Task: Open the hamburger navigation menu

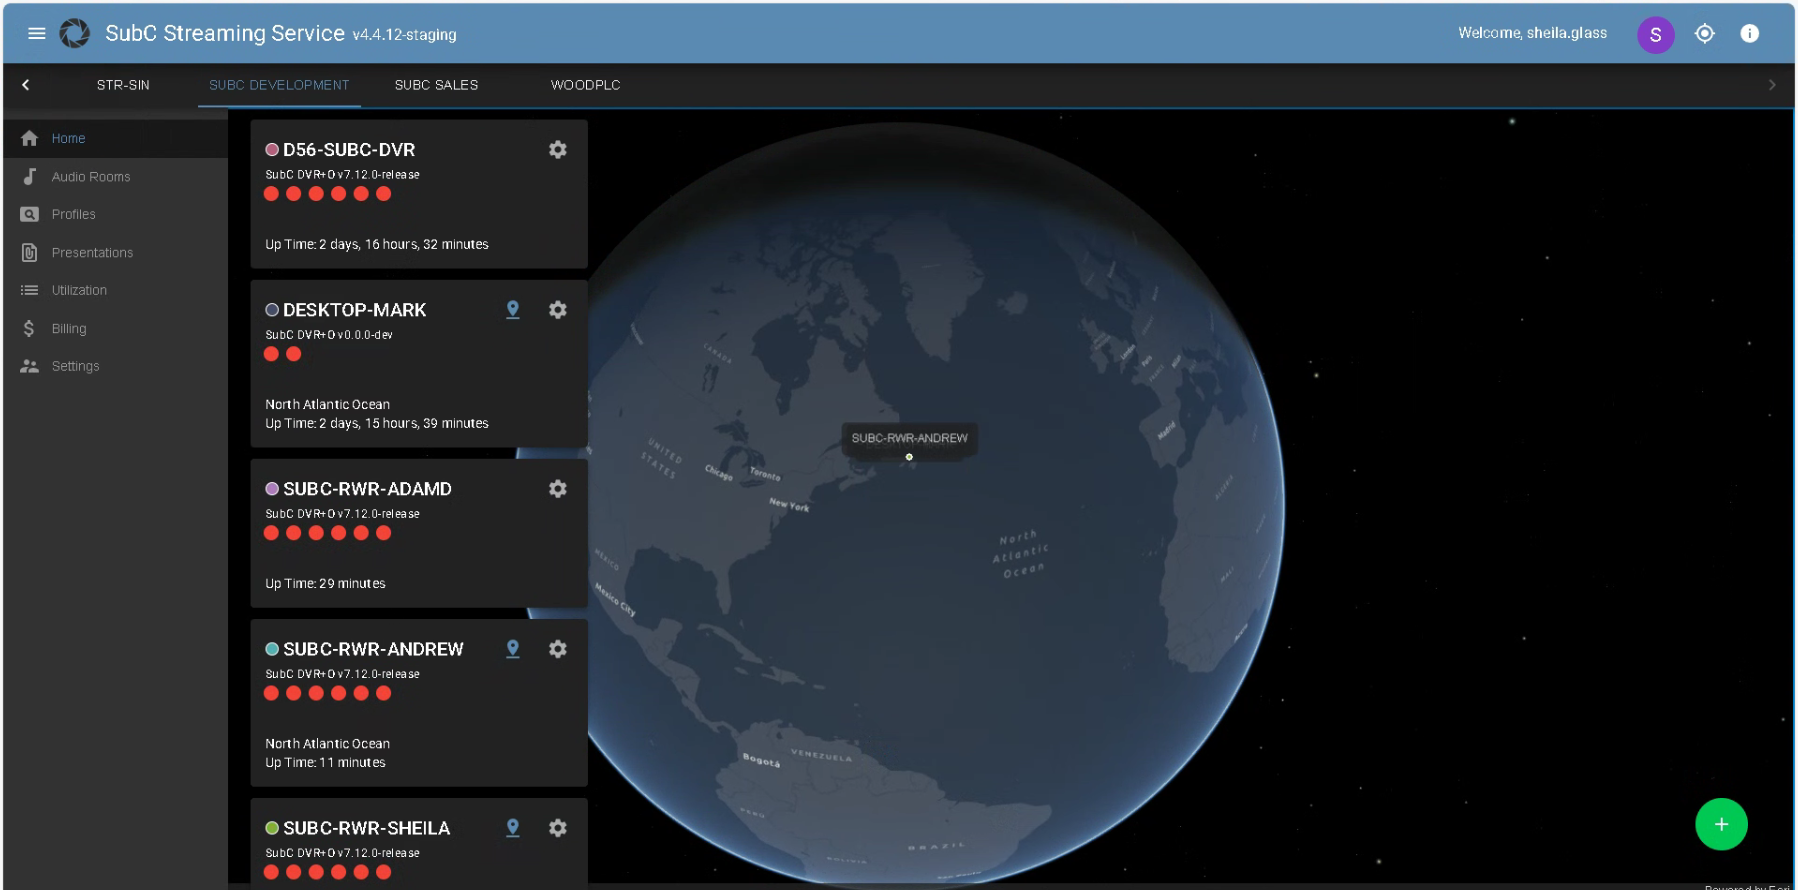Action: click(x=37, y=33)
